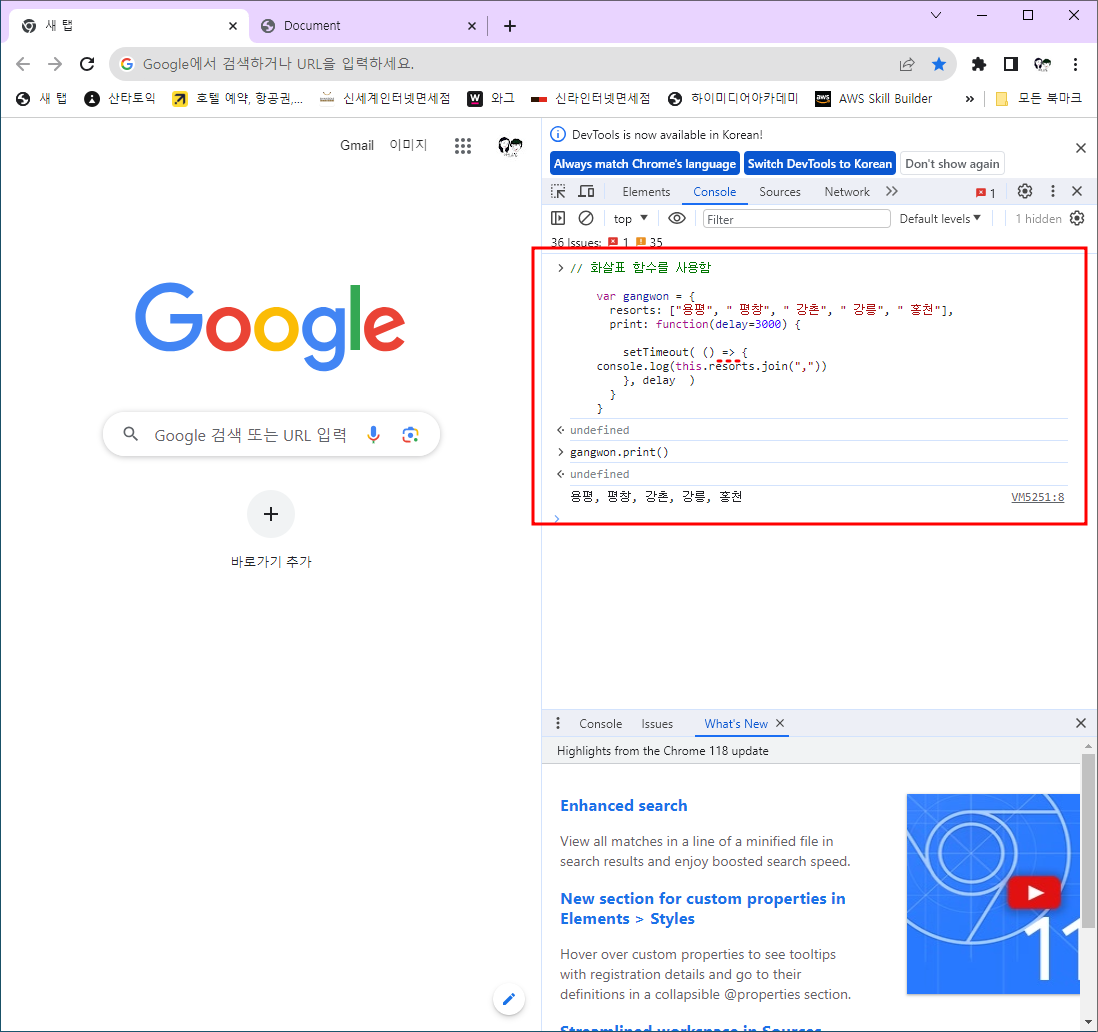Open Chrome extensions puzzle icon
The height and width of the screenshot is (1032, 1098).
pos(979,64)
